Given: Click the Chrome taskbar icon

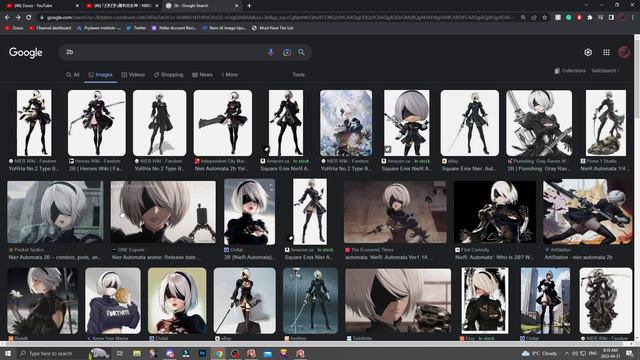Looking at the screenshot, I should coord(219,353).
